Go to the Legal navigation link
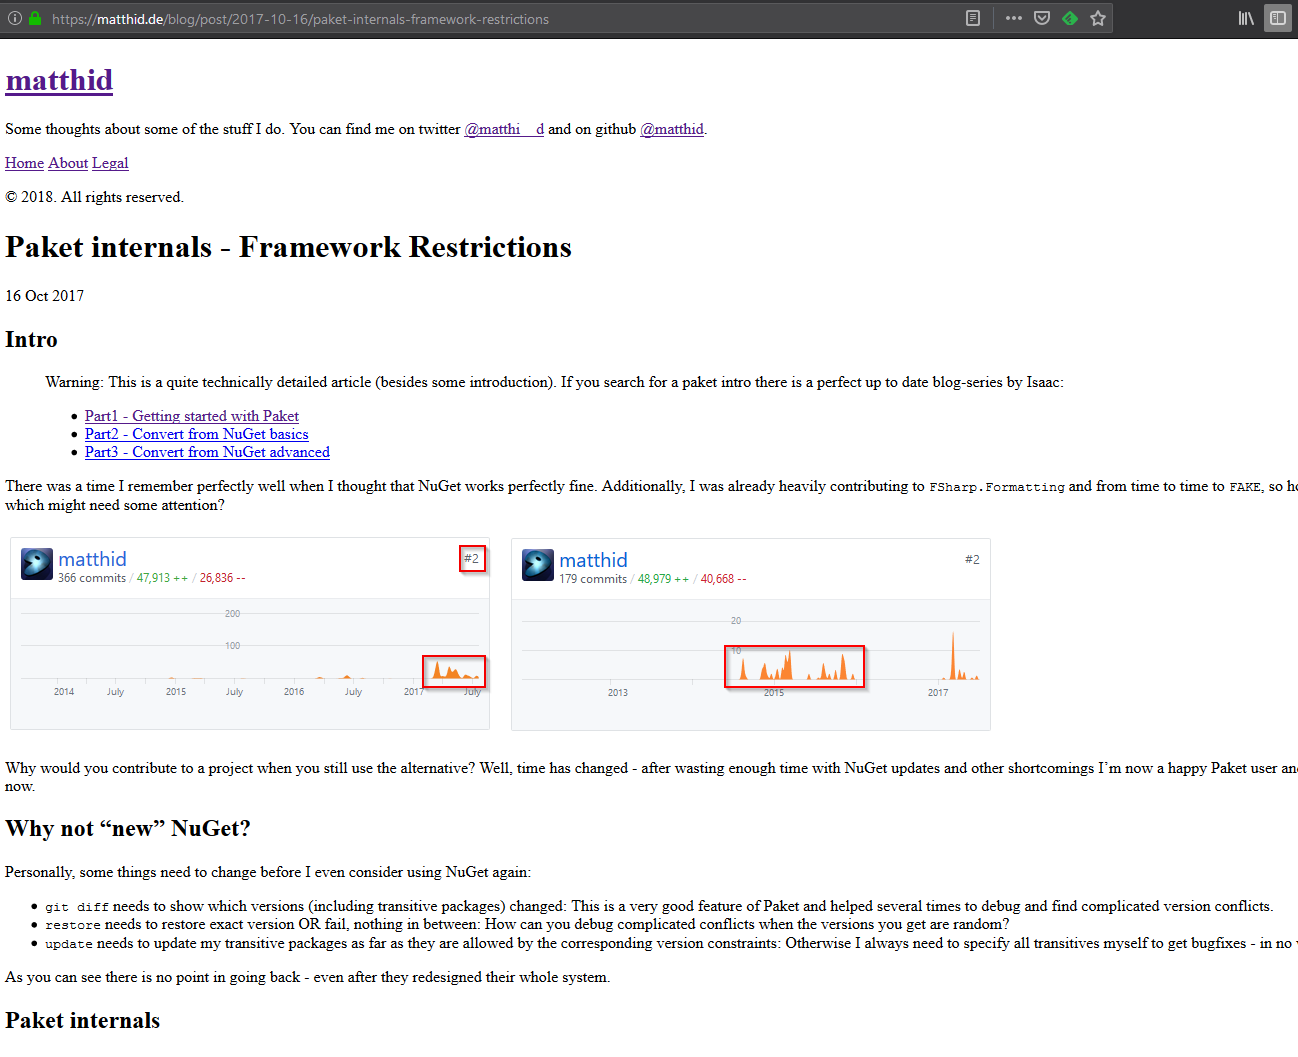The image size is (1298, 1057). 110,163
